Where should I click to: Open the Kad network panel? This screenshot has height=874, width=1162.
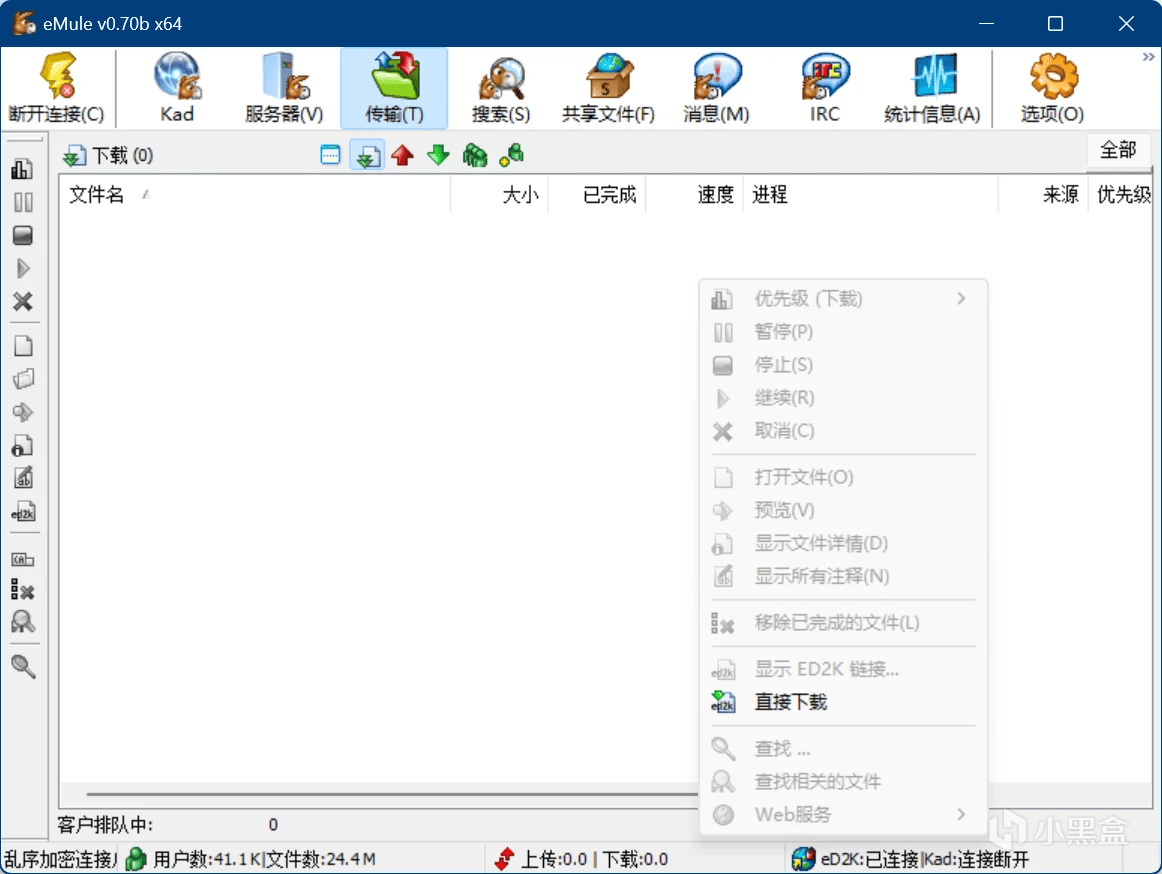pyautogui.click(x=177, y=88)
